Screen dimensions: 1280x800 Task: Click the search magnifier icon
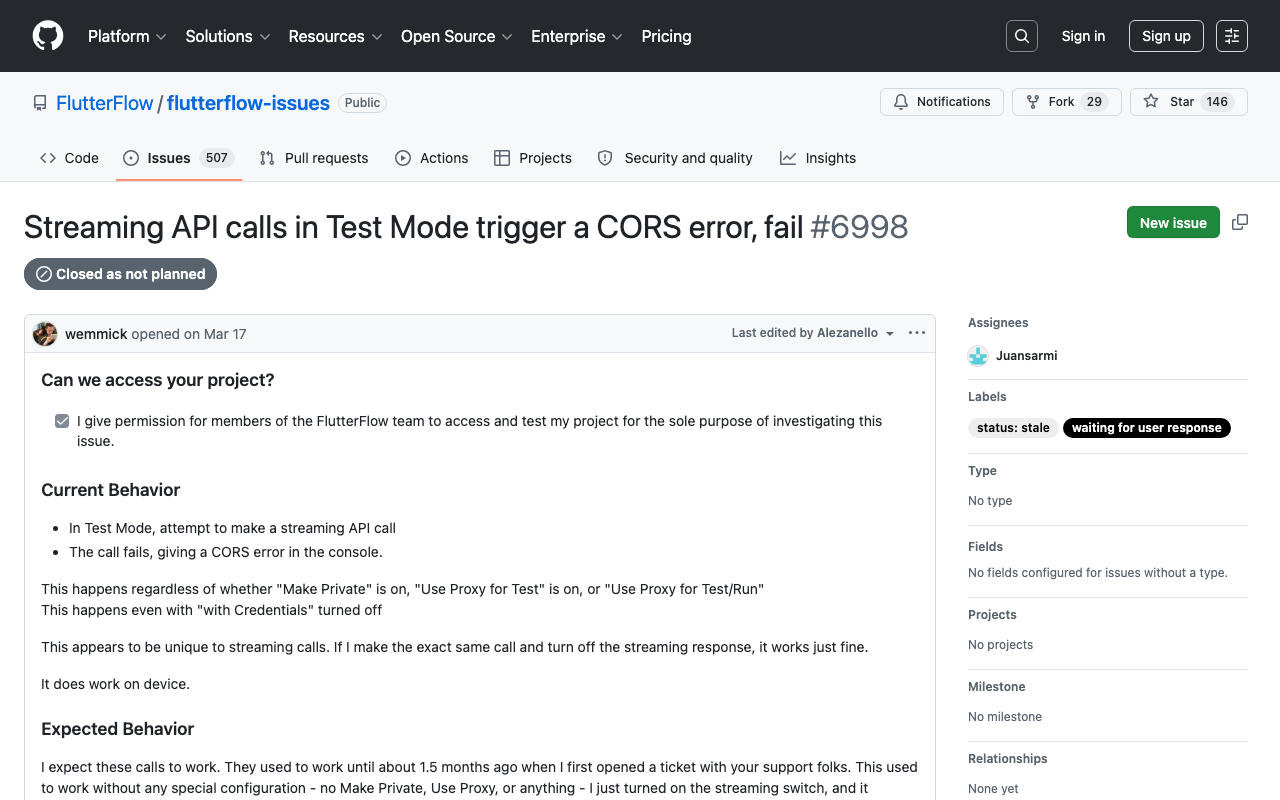(1022, 36)
